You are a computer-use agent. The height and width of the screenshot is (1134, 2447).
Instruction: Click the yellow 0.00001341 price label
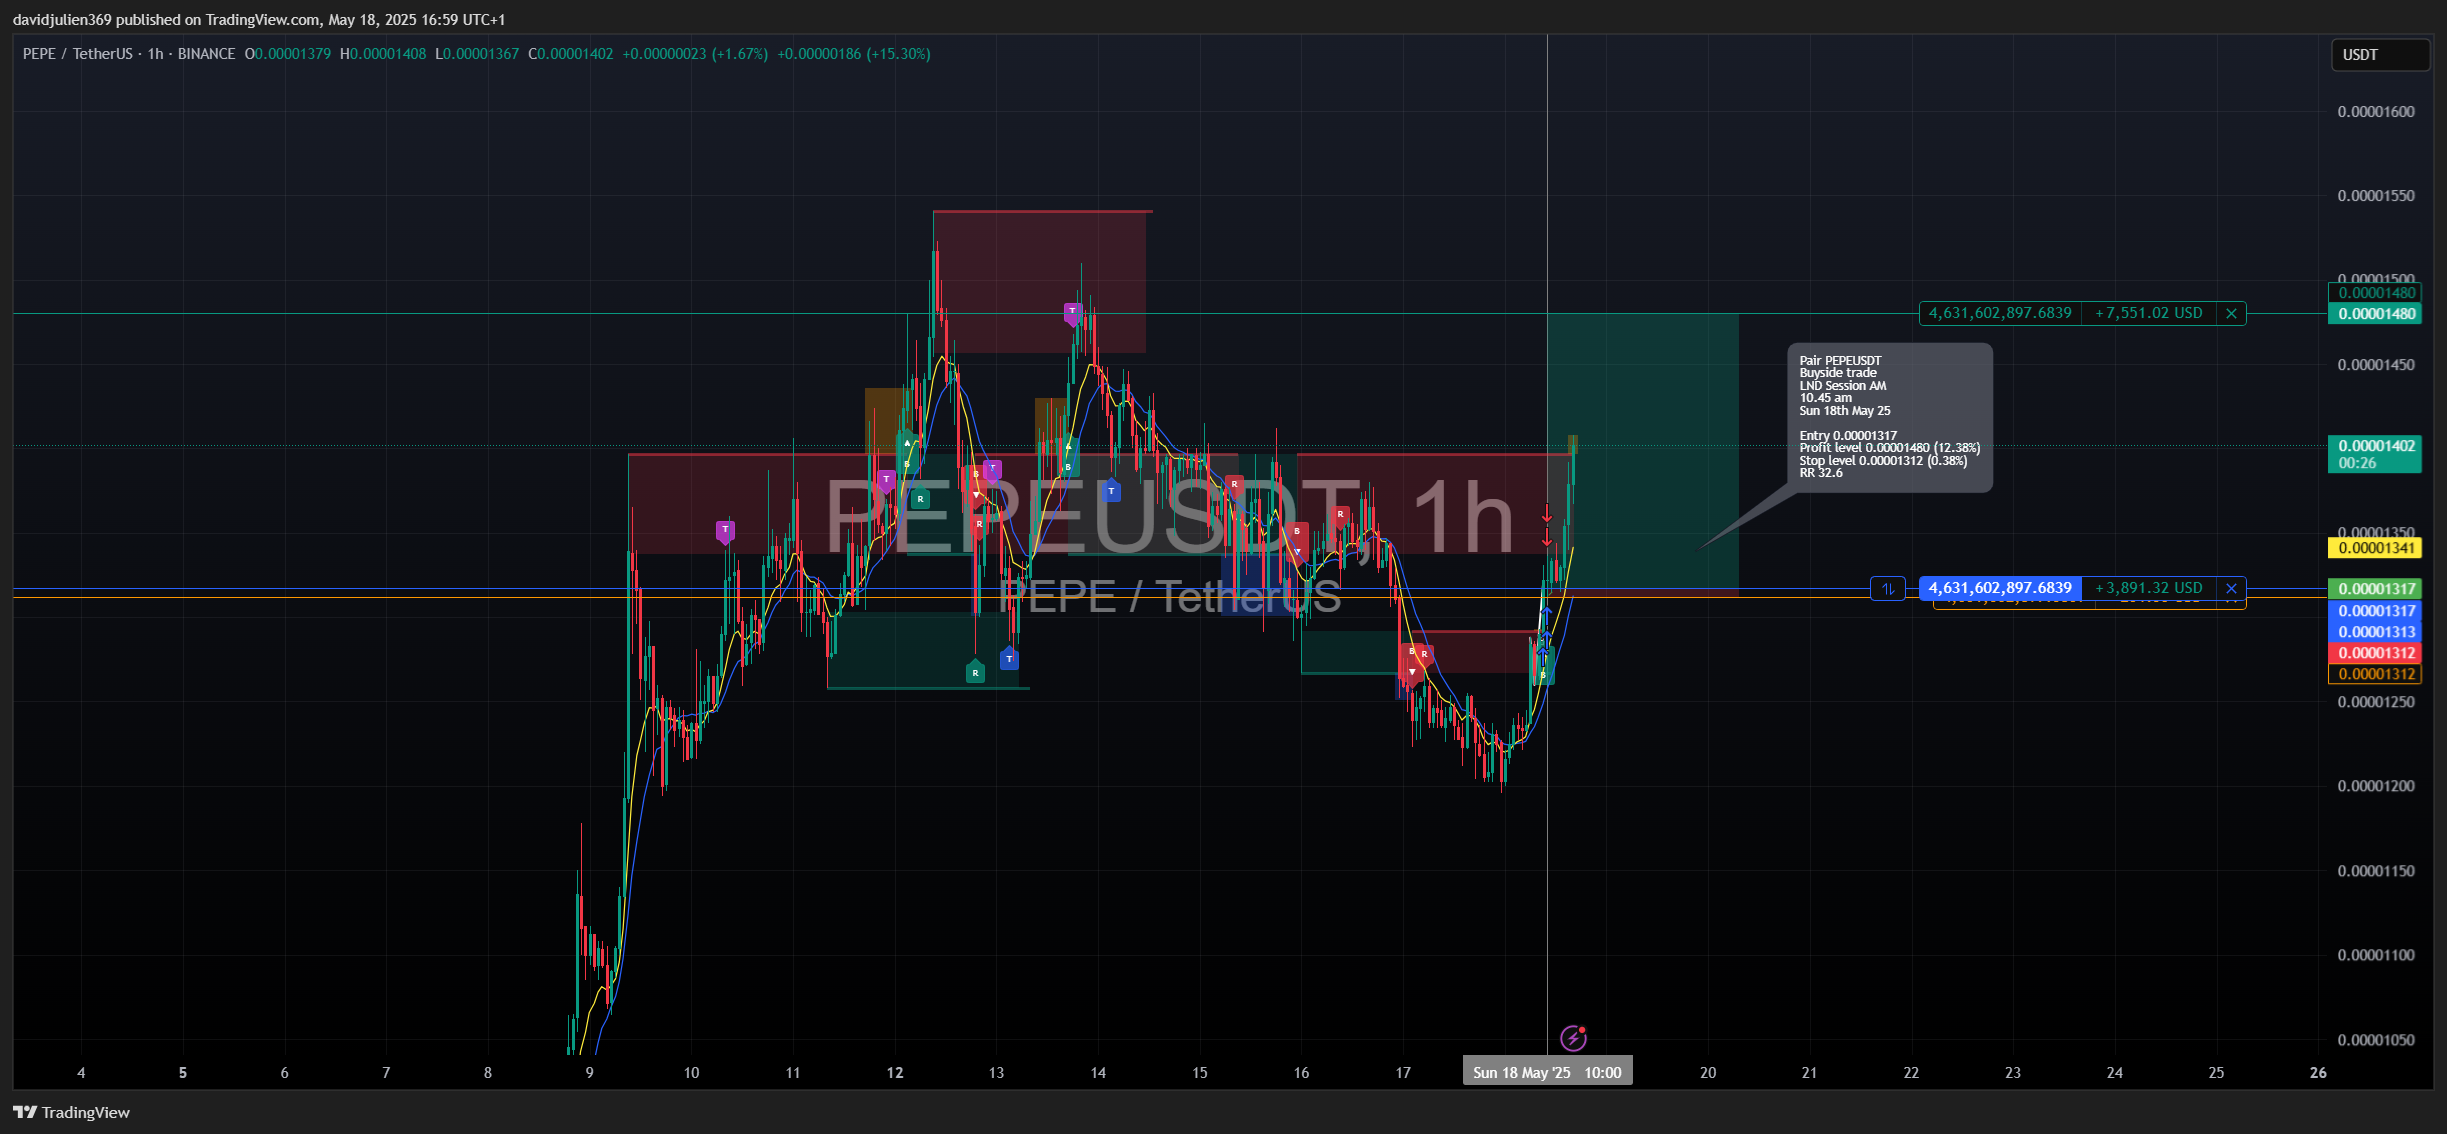click(2375, 548)
